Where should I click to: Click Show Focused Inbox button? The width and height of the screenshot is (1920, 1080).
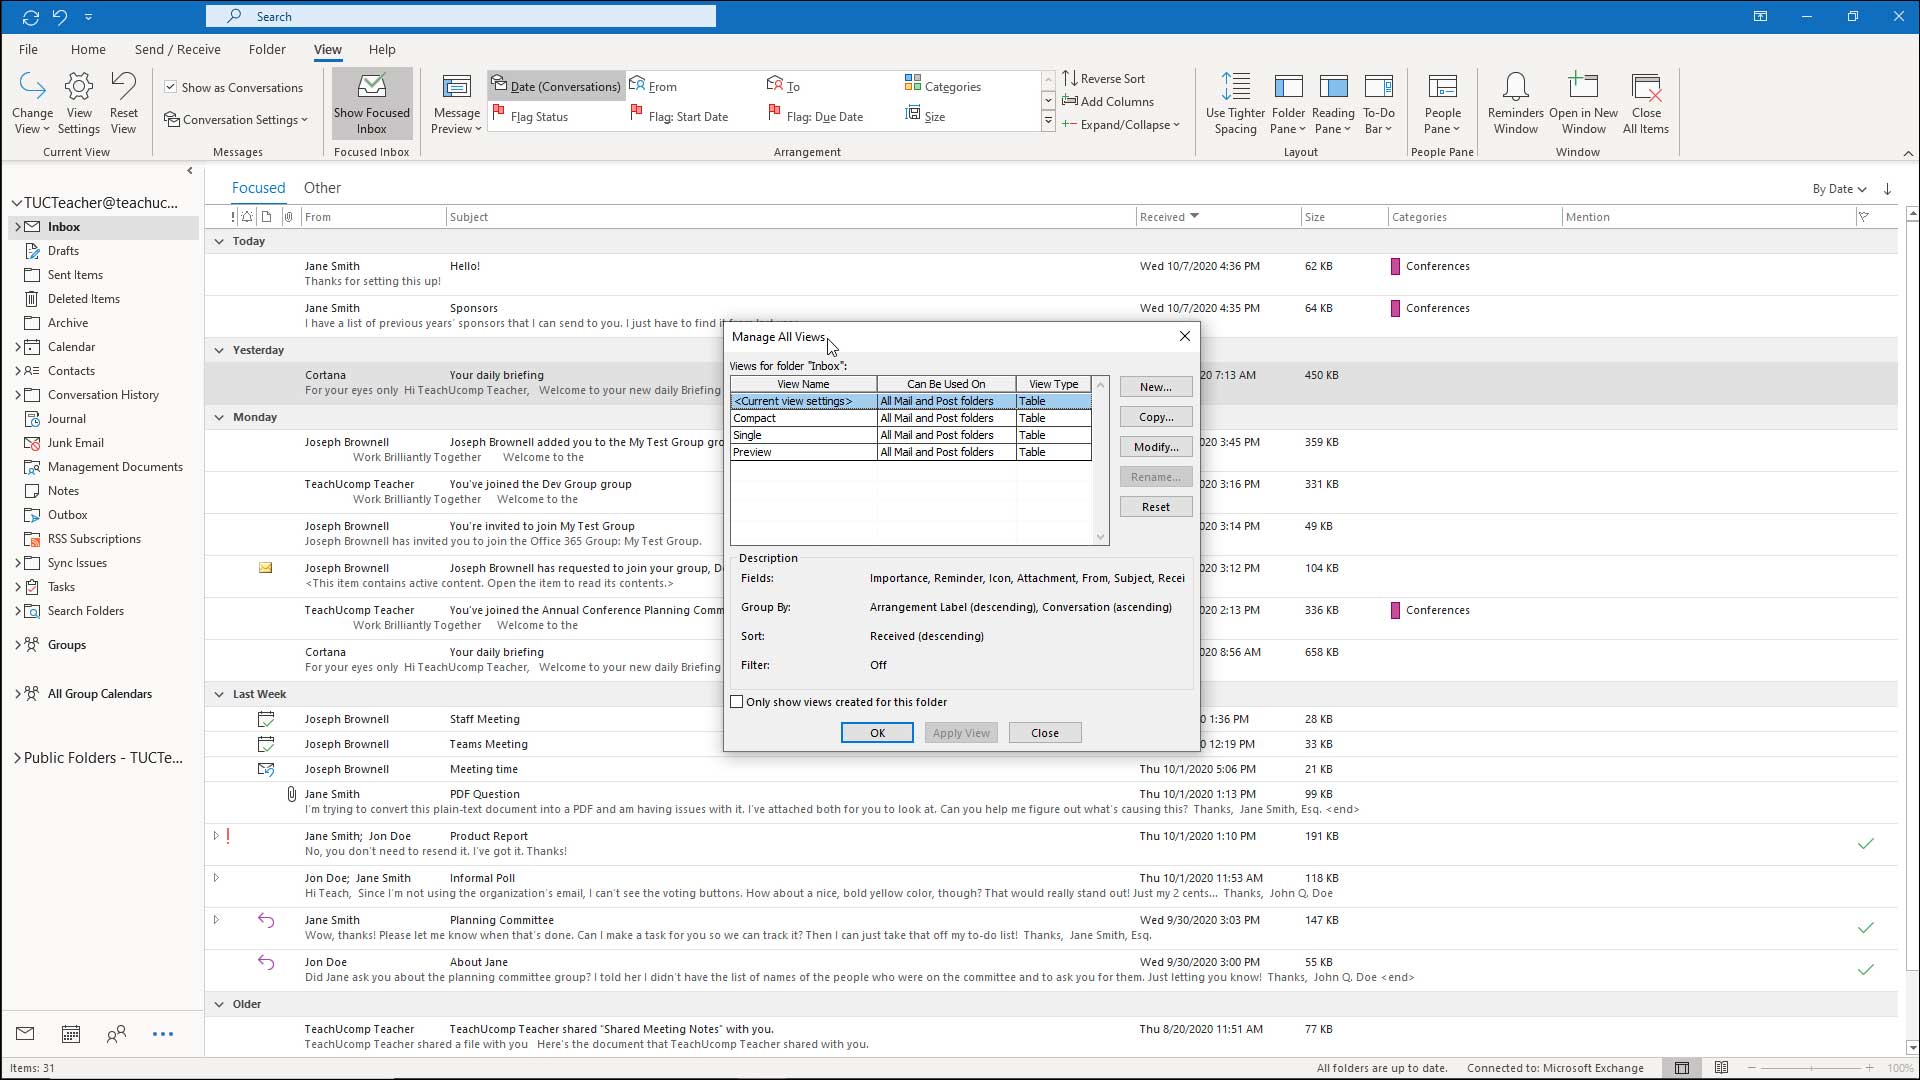372,103
